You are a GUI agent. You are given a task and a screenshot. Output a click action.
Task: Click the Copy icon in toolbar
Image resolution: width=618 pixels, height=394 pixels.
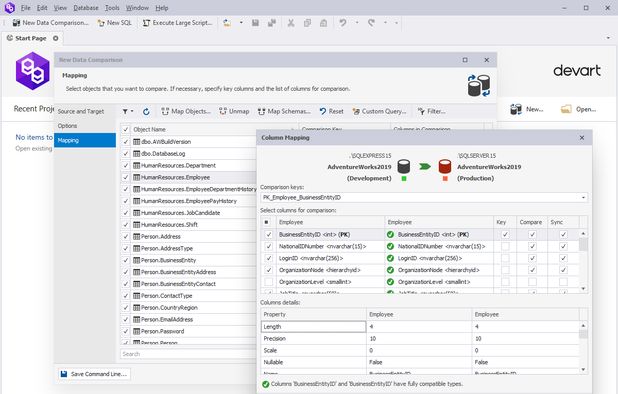tap(307, 23)
